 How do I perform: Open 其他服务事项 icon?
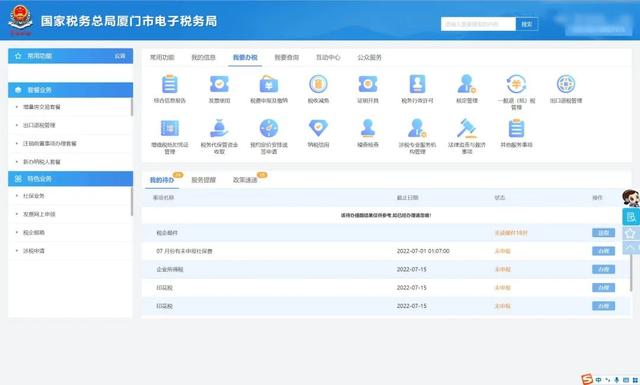click(x=516, y=128)
